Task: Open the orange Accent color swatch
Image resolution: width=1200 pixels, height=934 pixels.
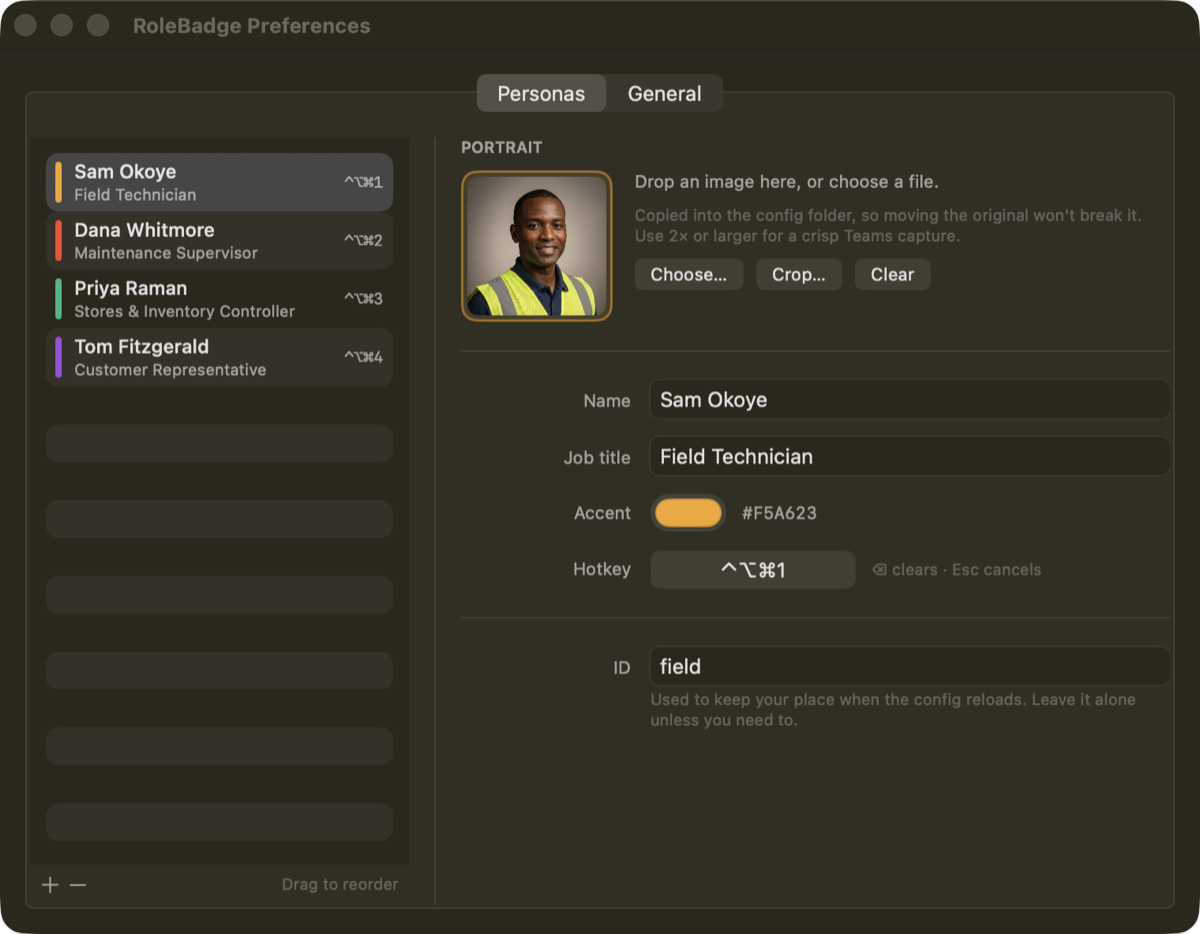Action: 688,513
